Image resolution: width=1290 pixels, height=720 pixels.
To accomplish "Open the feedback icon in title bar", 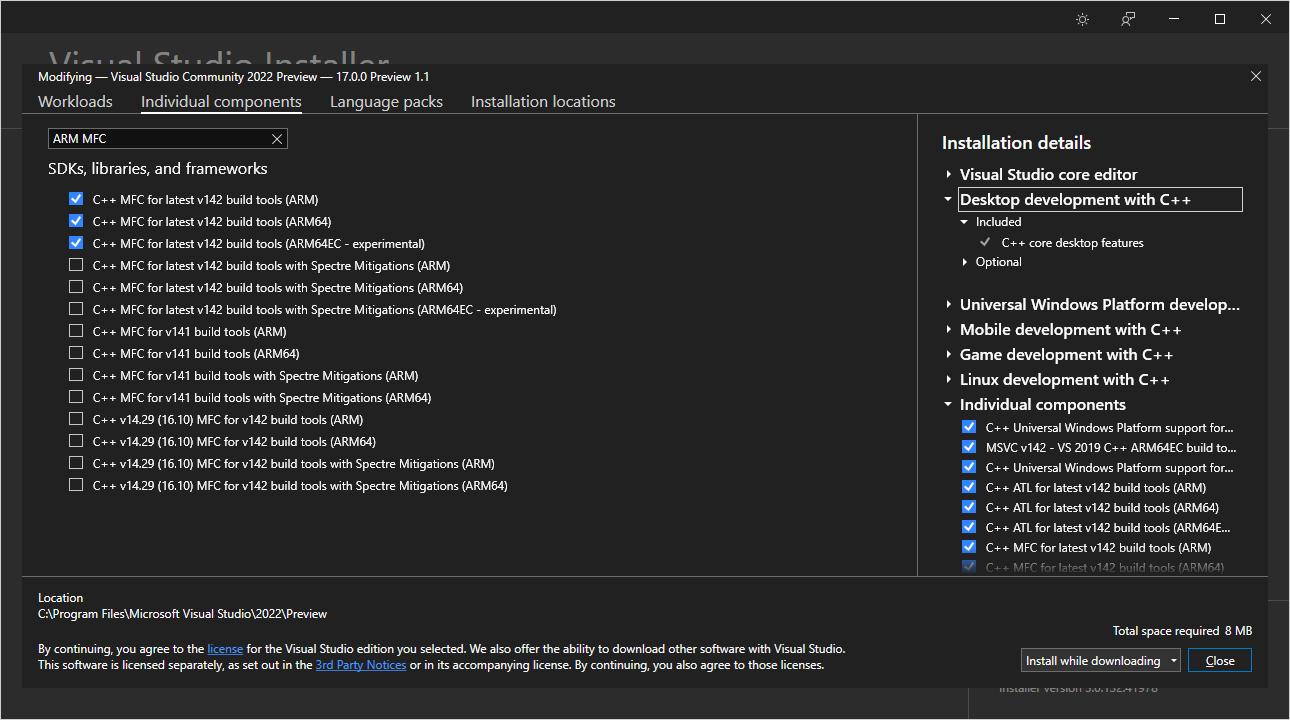I will tap(1128, 19).
